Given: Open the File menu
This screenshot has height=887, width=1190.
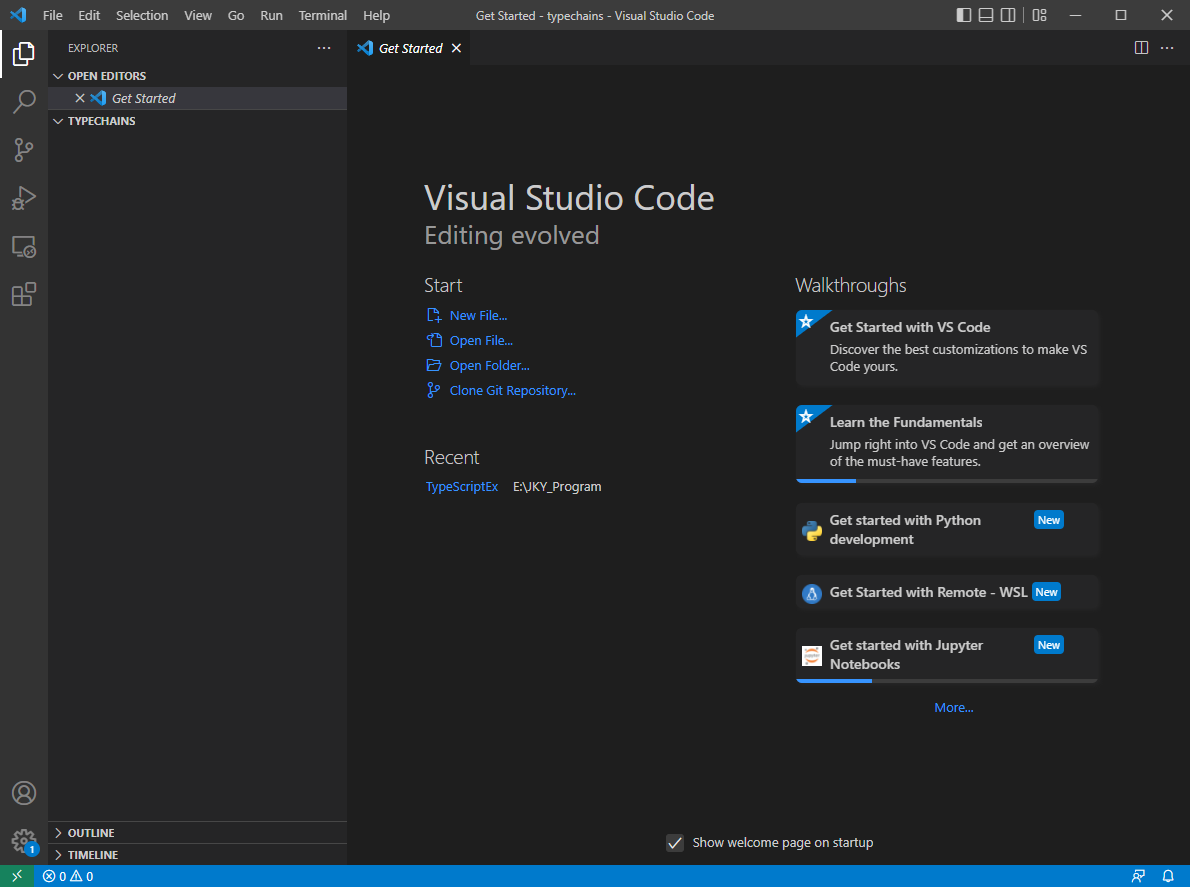Looking at the screenshot, I should pyautogui.click(x=52, y=15).
